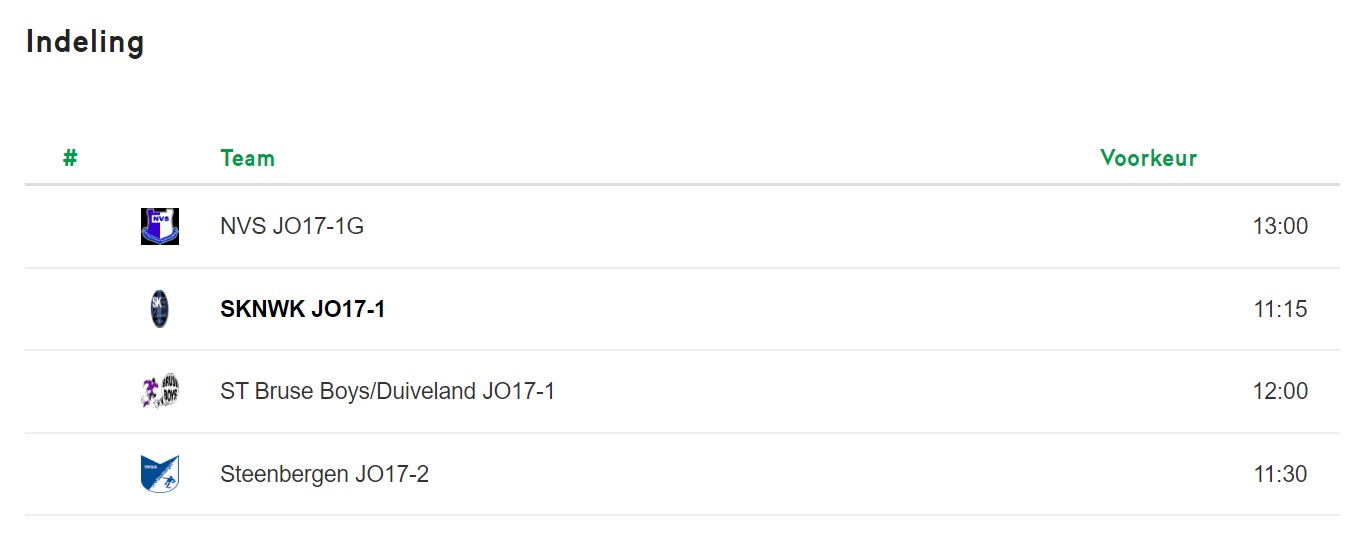Viewport: 1366px width, 536px height.
Task: Click the SKNWK club crest icon
Action: pyautogui.click(x=160, y=309)
